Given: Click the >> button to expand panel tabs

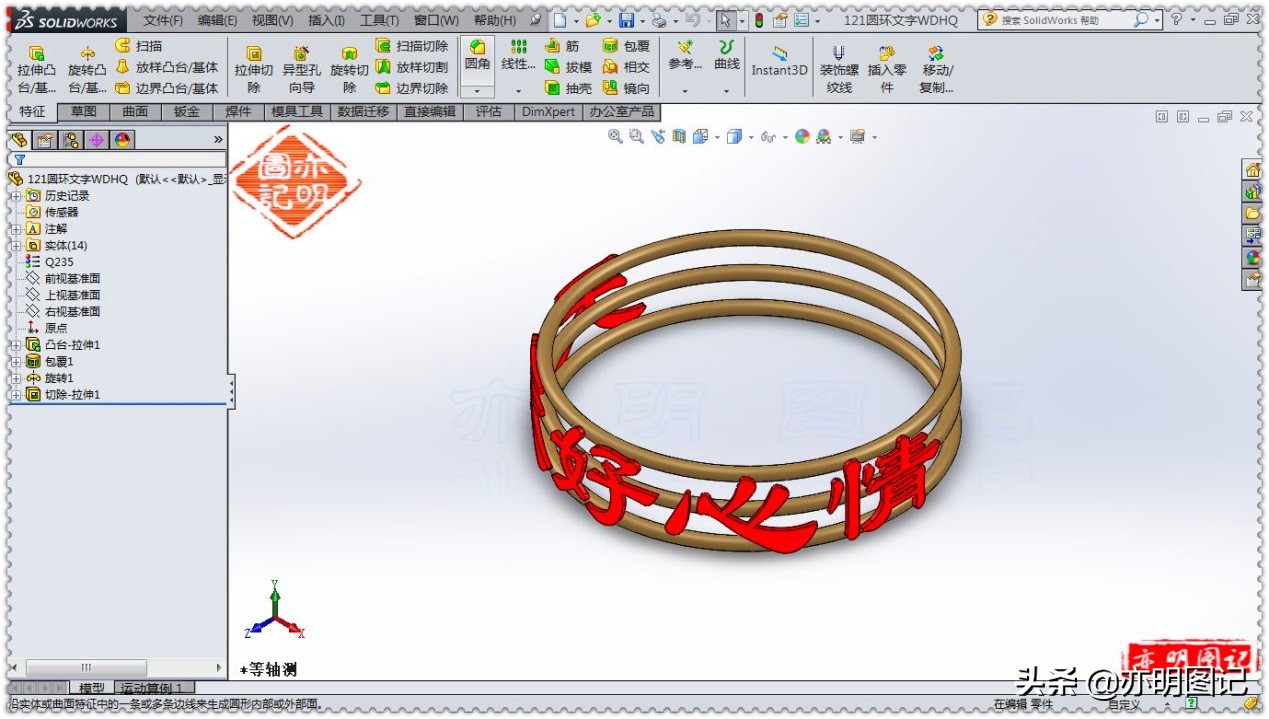Looking at the screenshot, I should click(x=218, y=140).
